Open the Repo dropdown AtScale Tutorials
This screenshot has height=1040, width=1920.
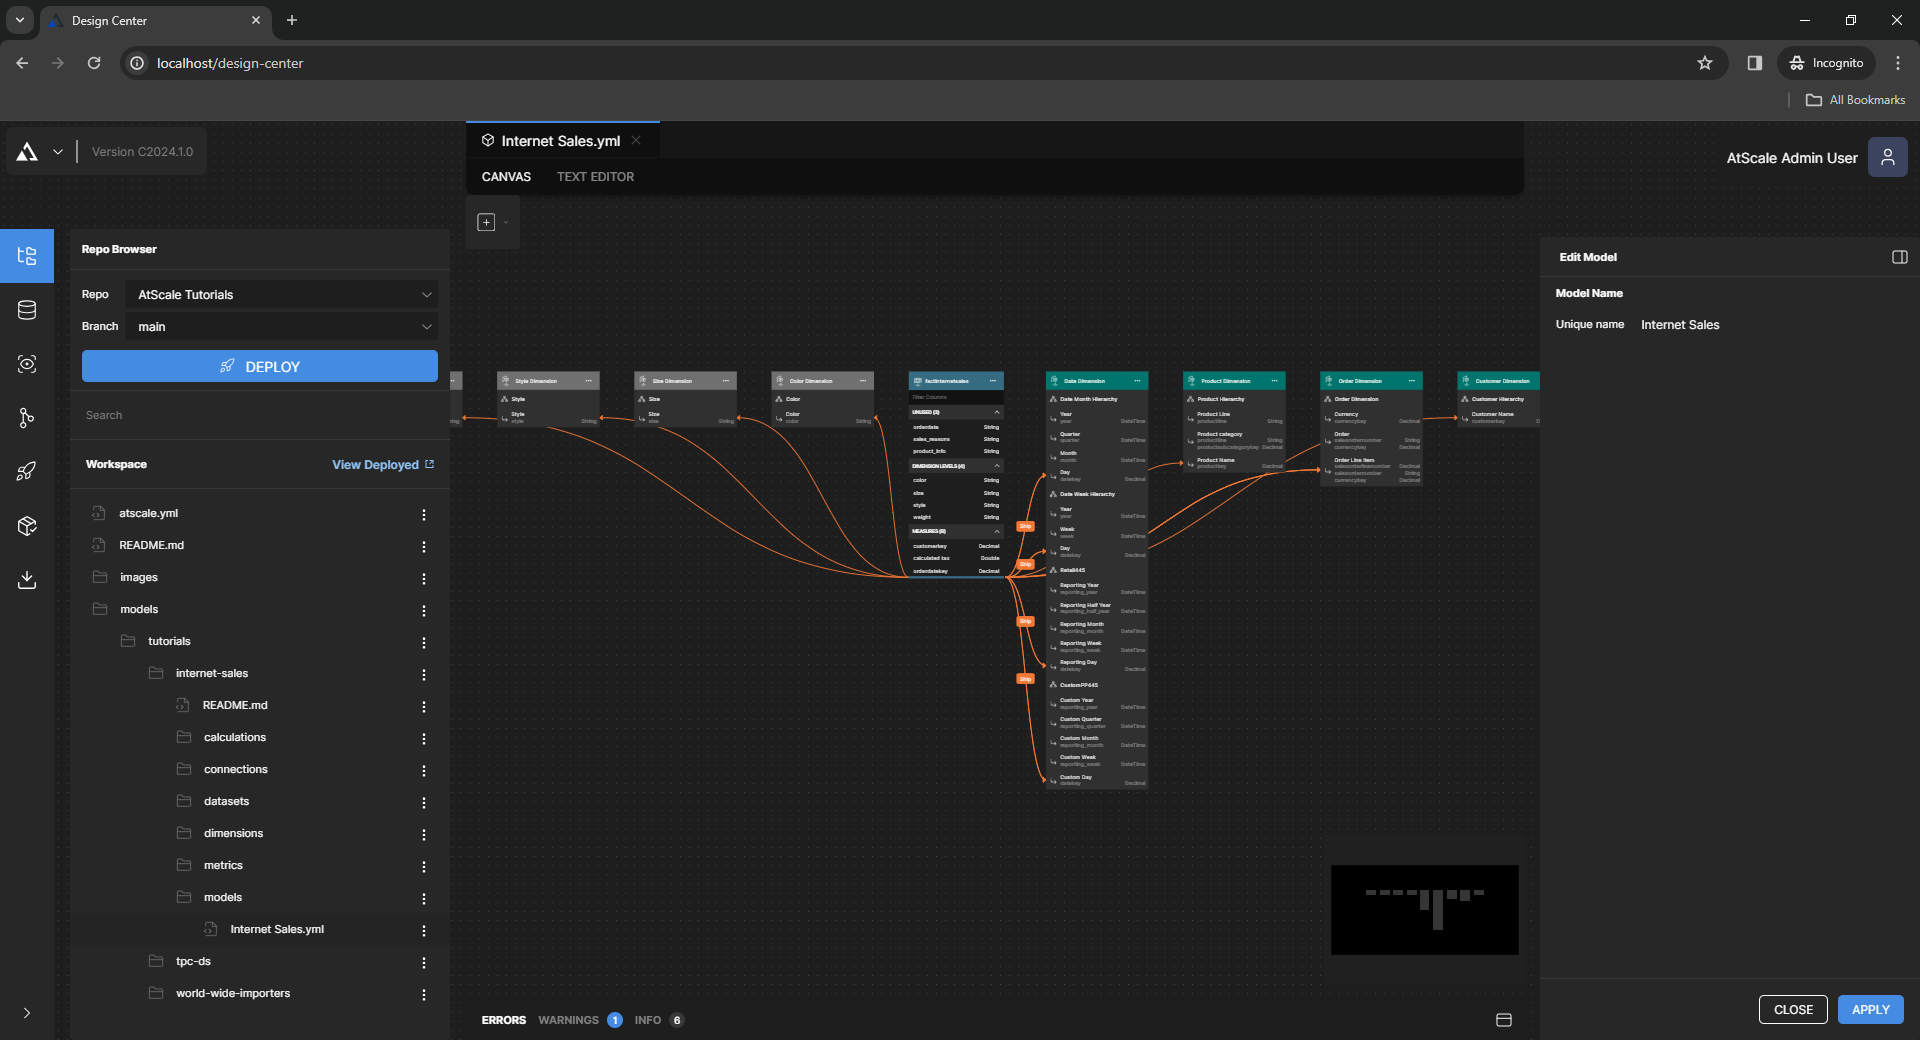point(282,295)
